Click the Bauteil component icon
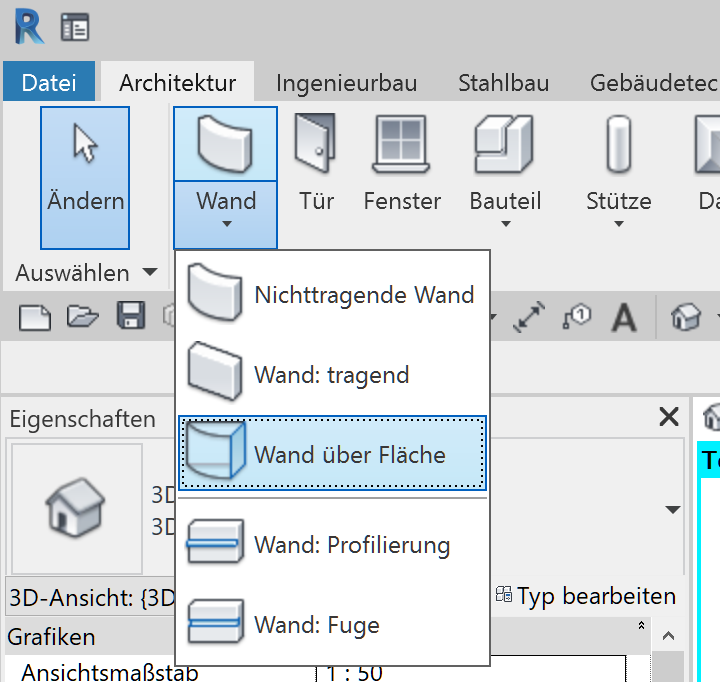The height and width of the screenshot is (682, 720). (505, 146)
